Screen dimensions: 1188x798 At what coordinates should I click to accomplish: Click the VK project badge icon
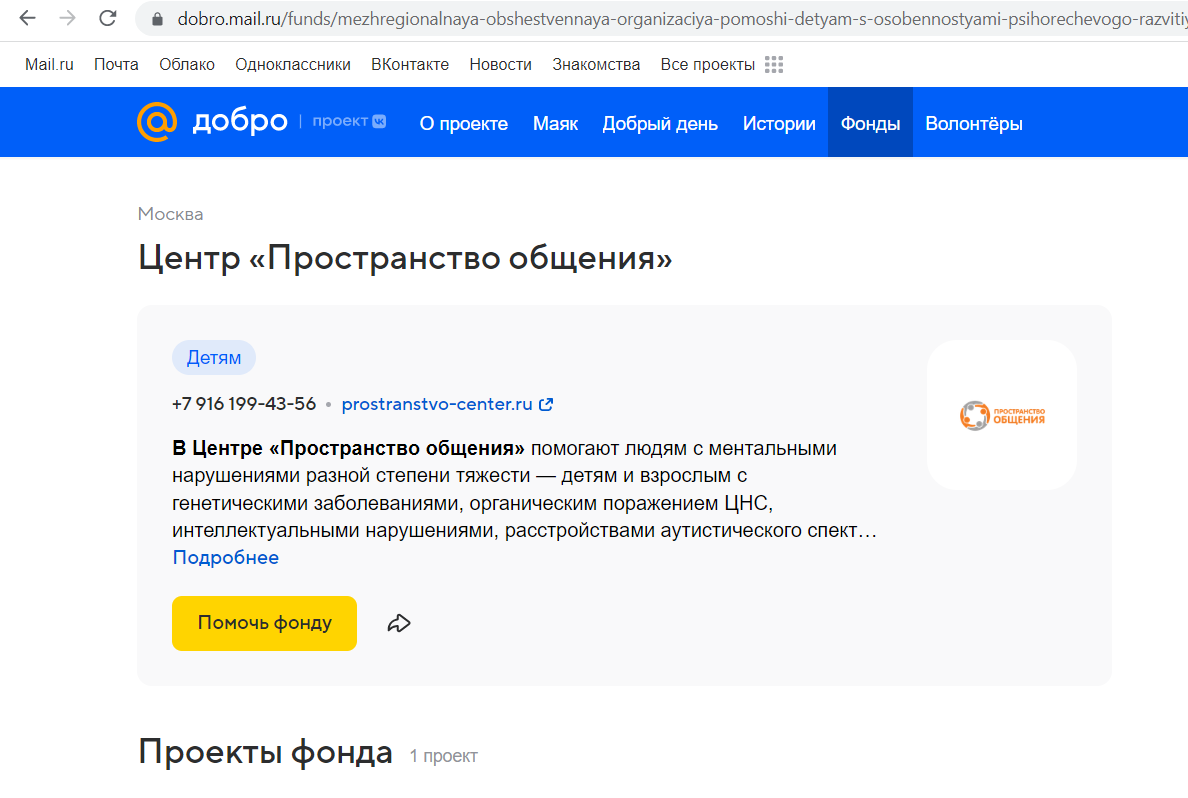pyautogui.click(x=380, y=121)
